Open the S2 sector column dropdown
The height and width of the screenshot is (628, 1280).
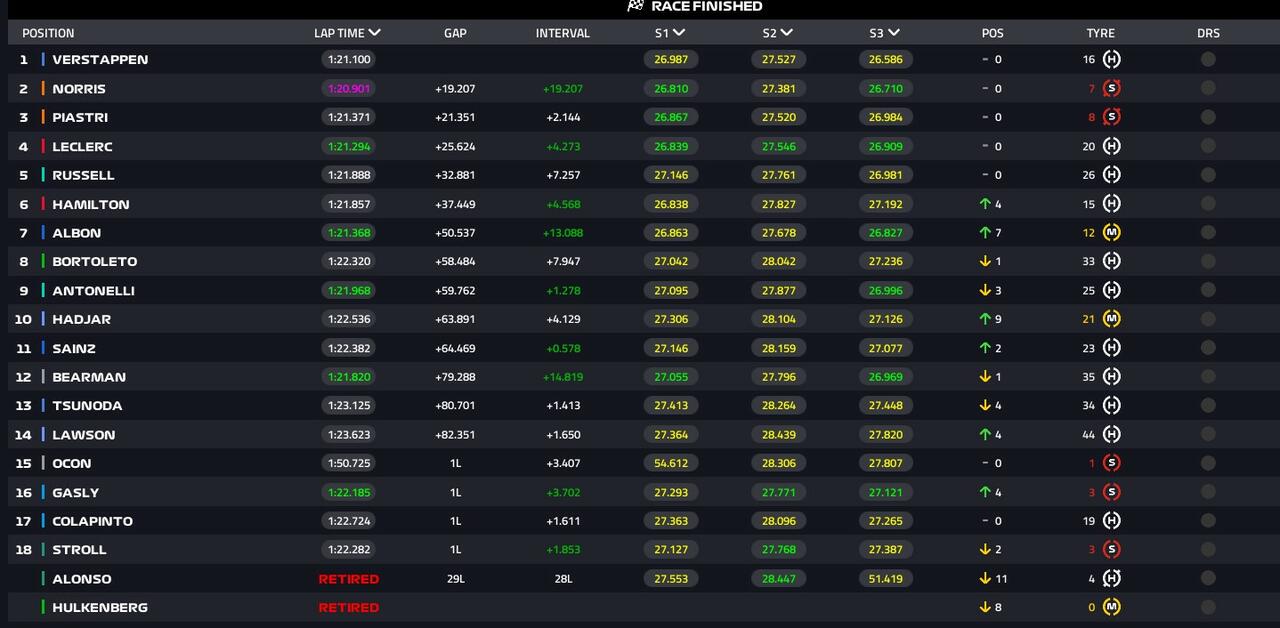pyautogui.click(x=787, y=33)
